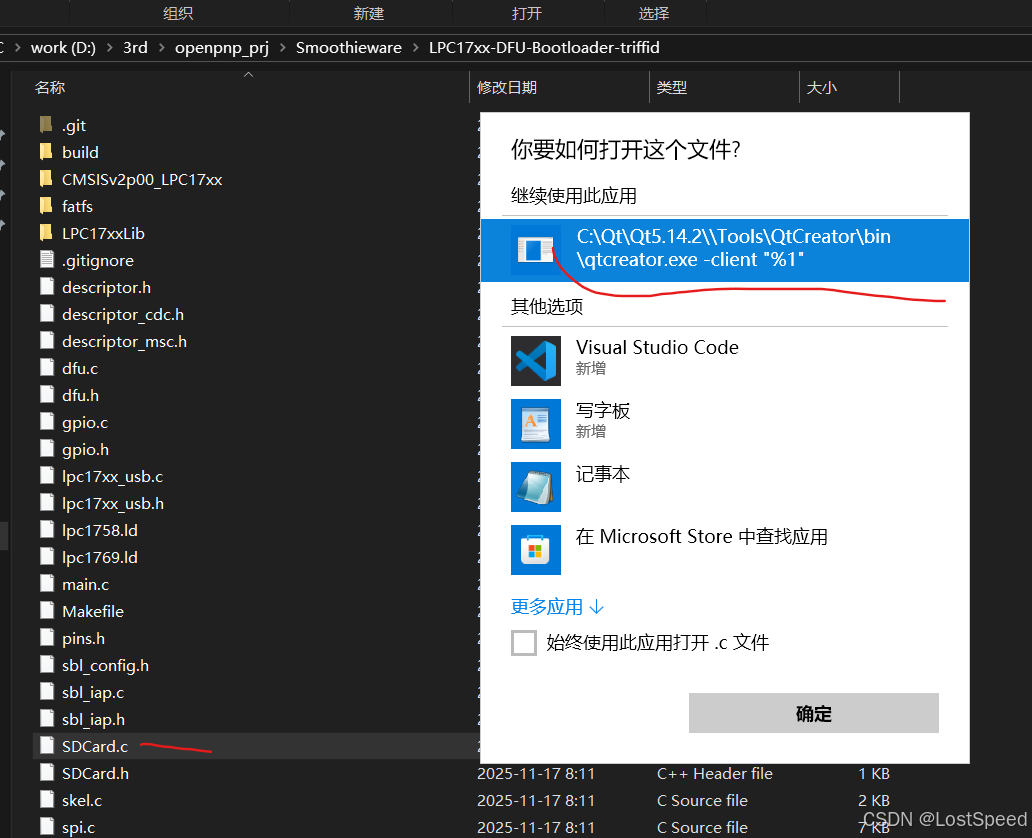Choose the Visual Studio Code icon
Viewport: 1032px width, 838px height.
point(536,361)
